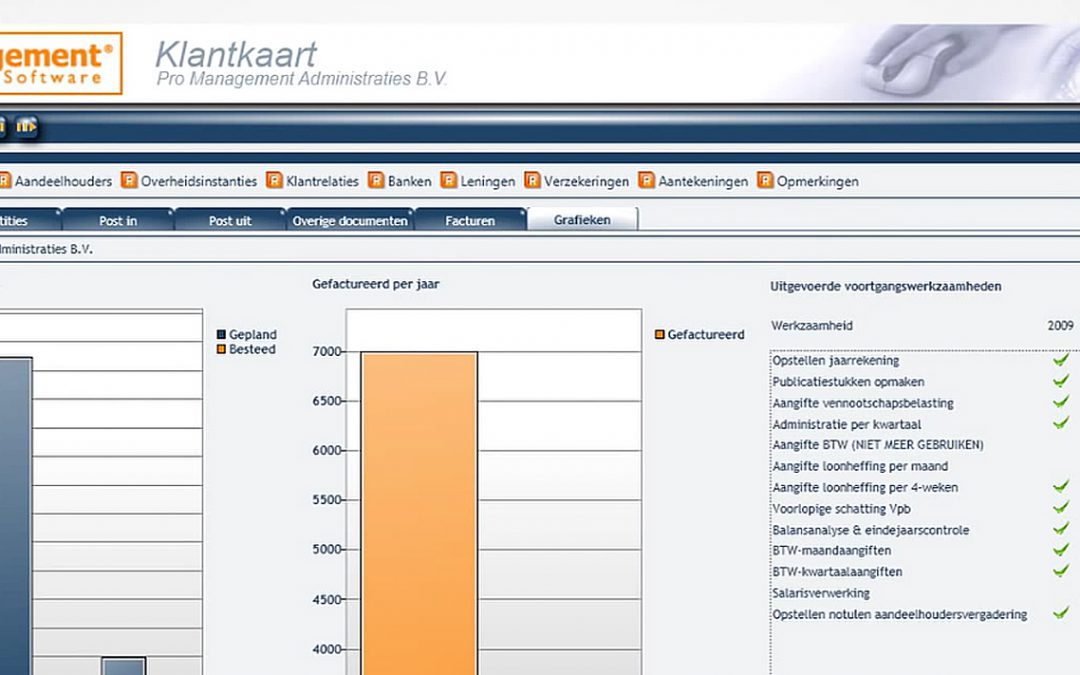Switch to the Overige documenten tab
The image size is (1080, 675).
(350, 220)
